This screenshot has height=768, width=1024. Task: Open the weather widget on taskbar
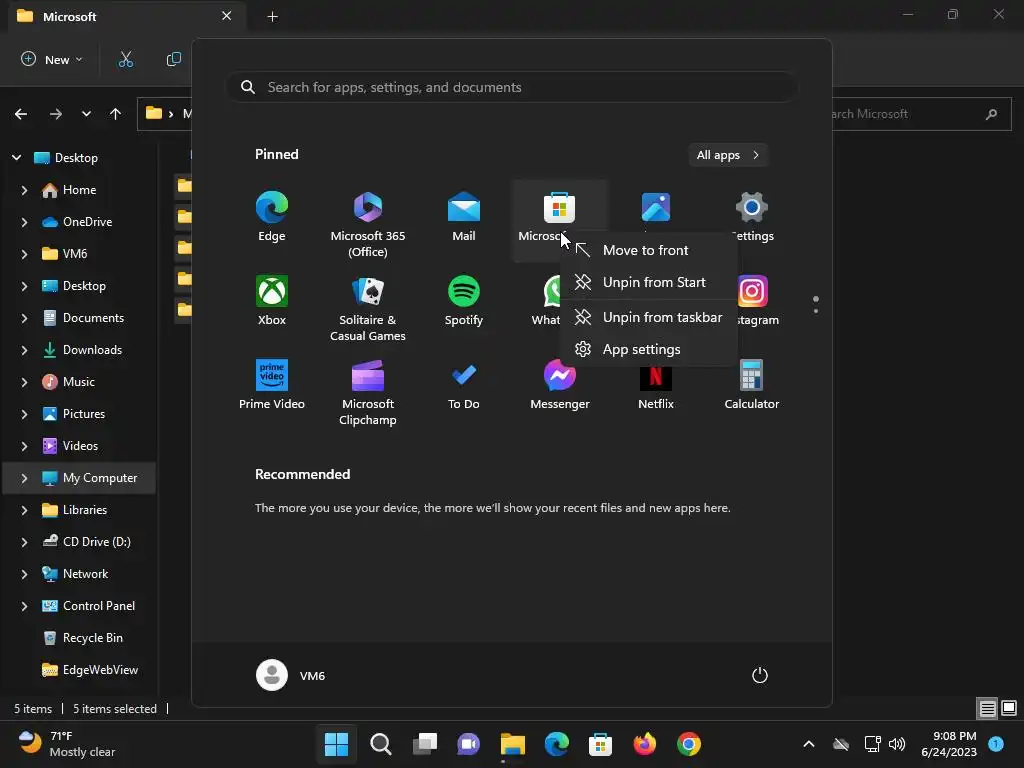67,744
